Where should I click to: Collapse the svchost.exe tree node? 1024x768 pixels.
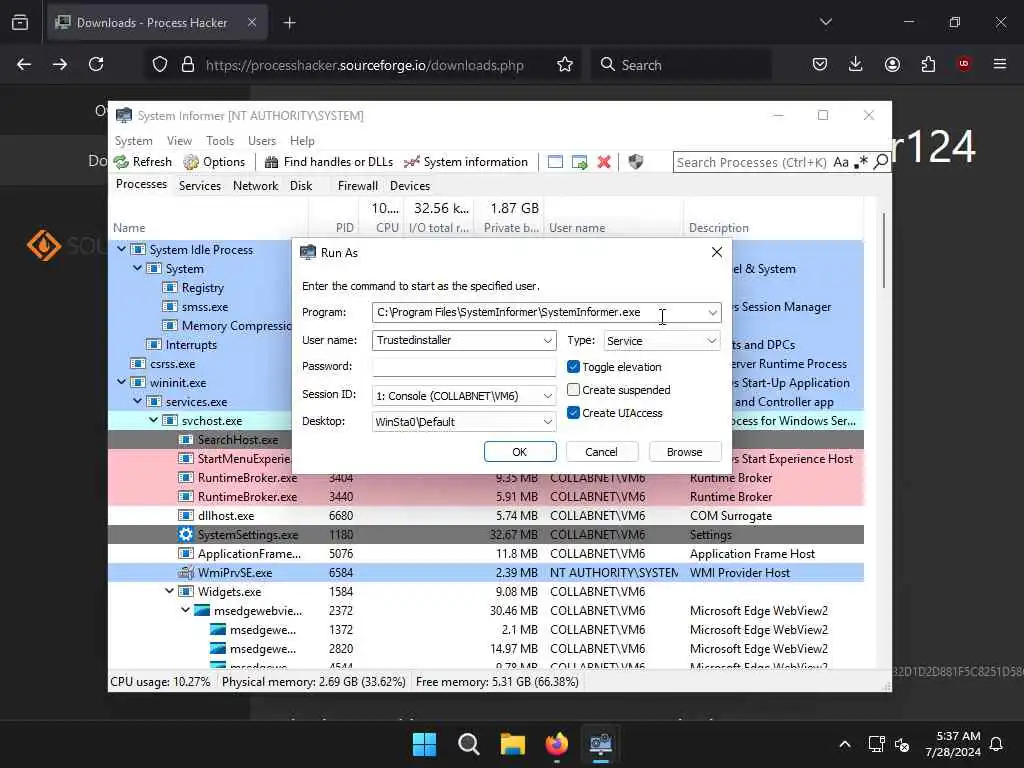tap(153, 420)
